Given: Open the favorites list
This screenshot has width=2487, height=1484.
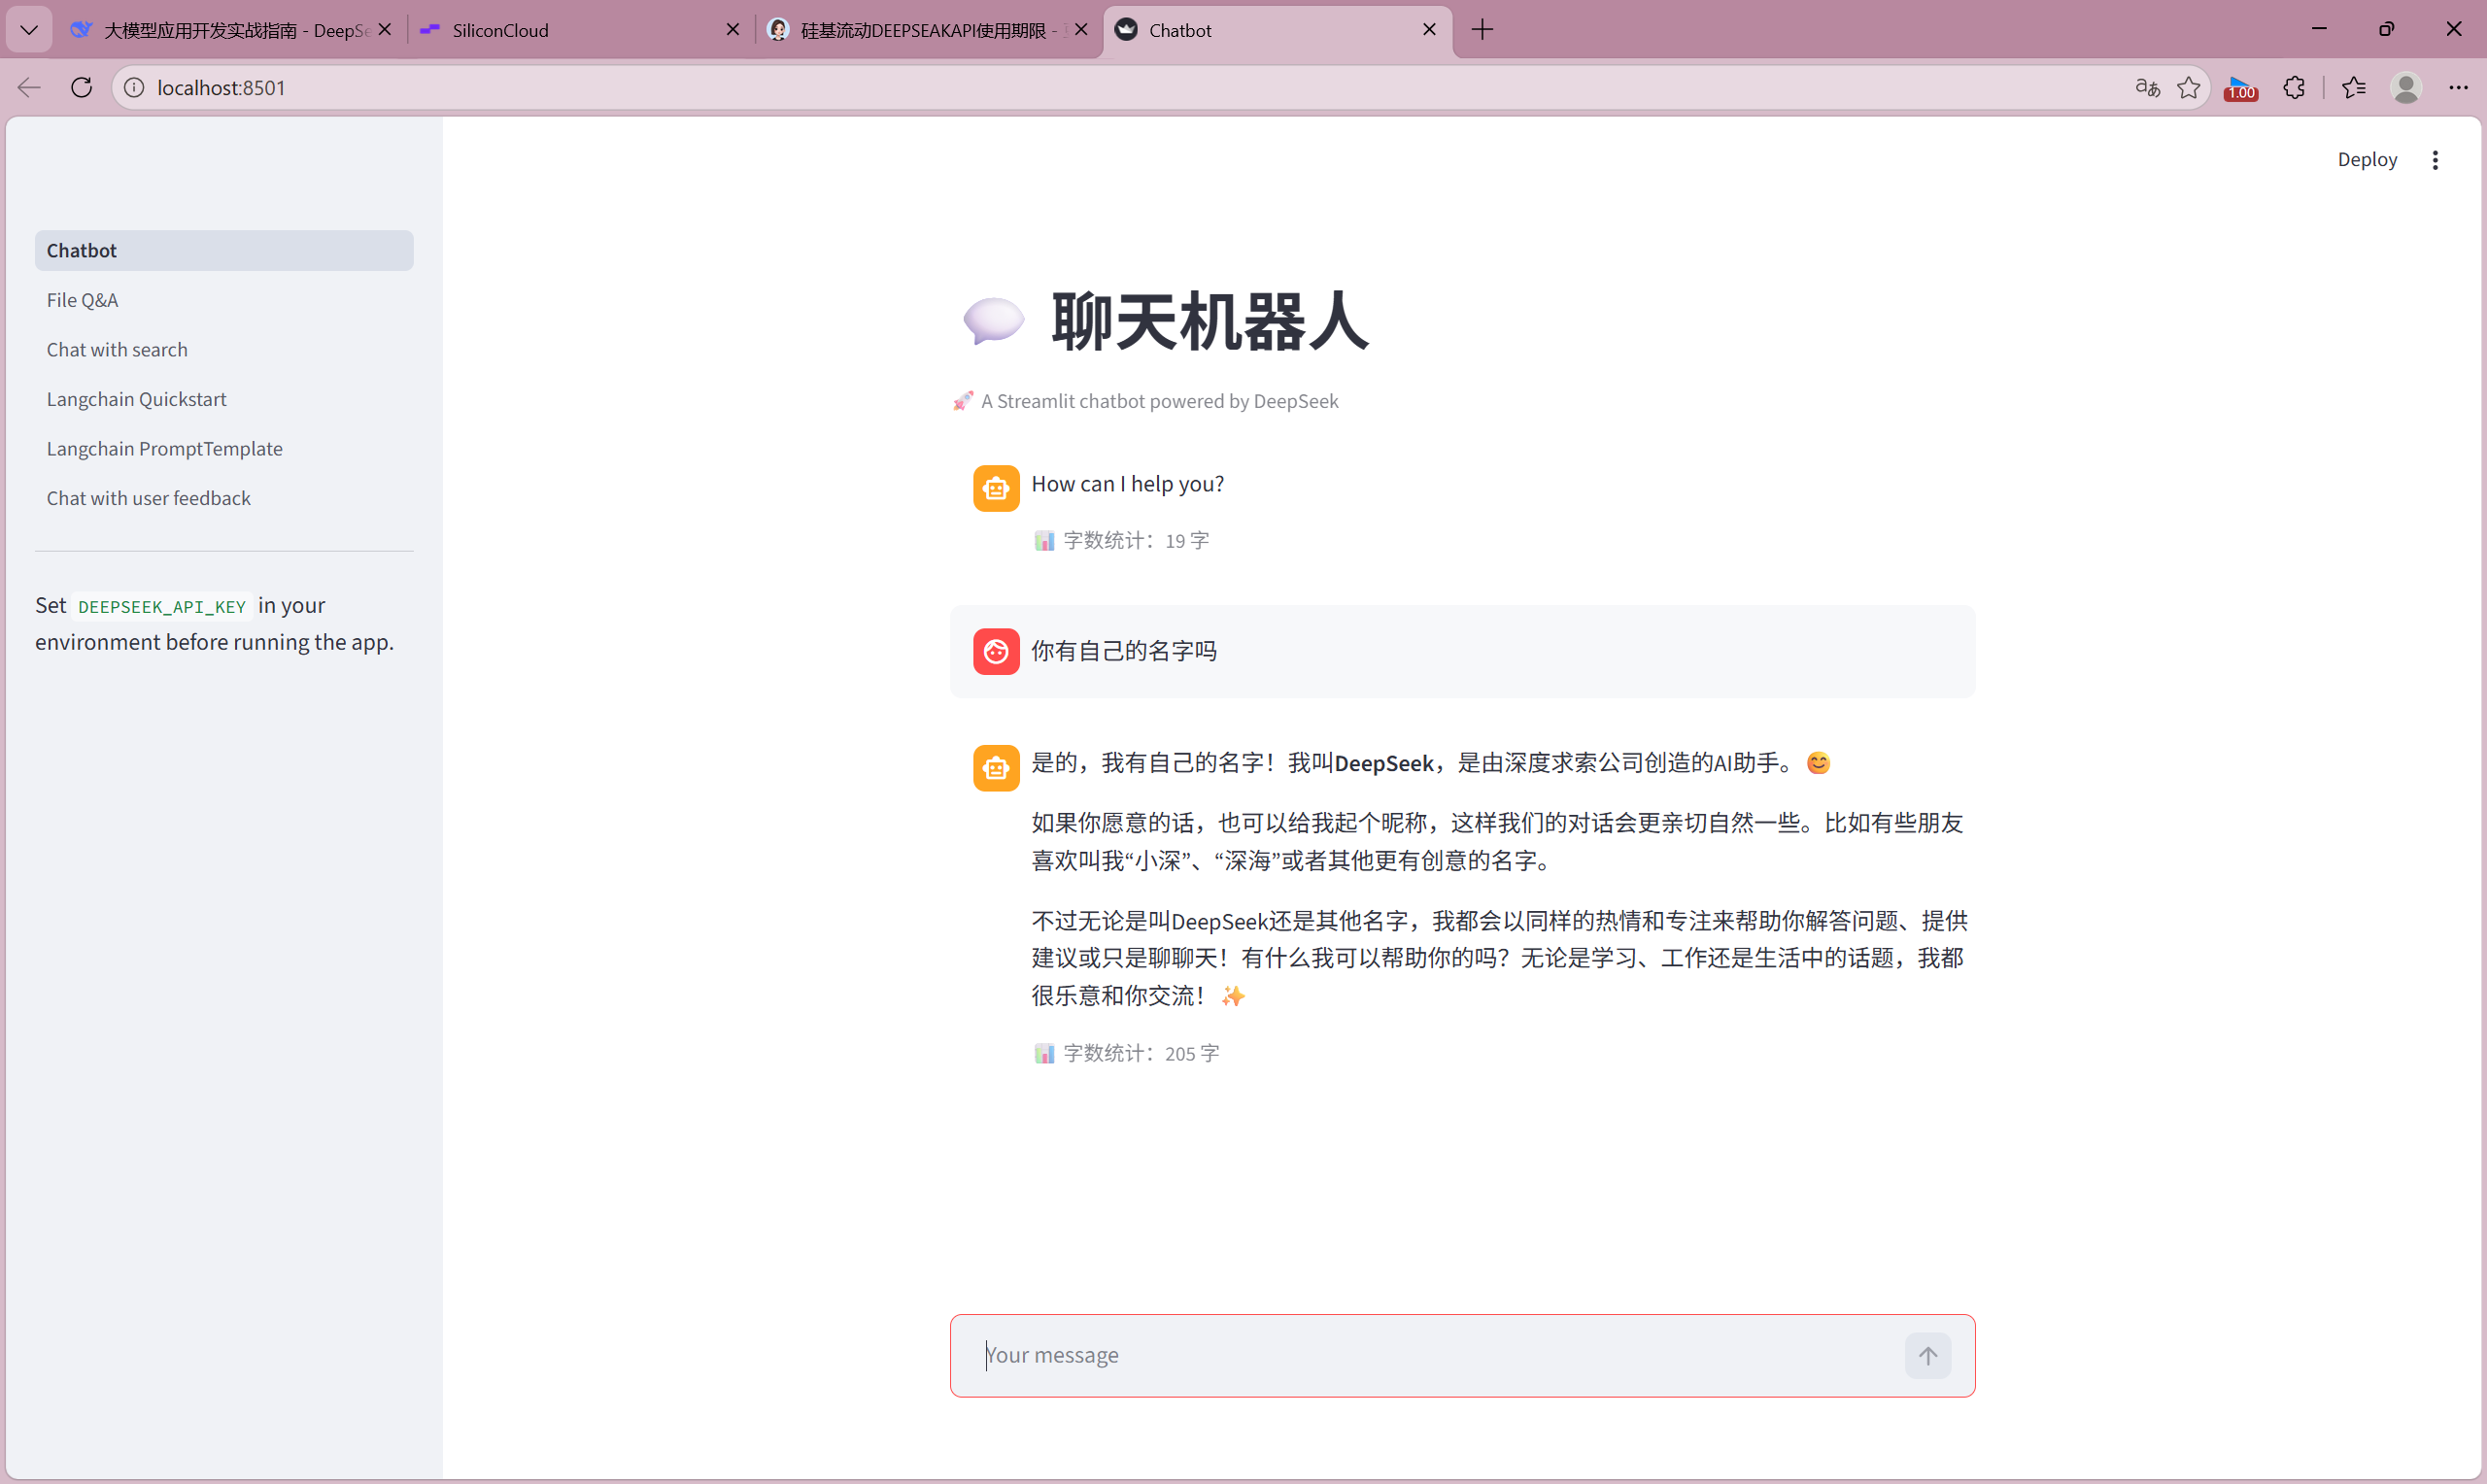Looking at the screenshot, I should tap(2354, 88).
